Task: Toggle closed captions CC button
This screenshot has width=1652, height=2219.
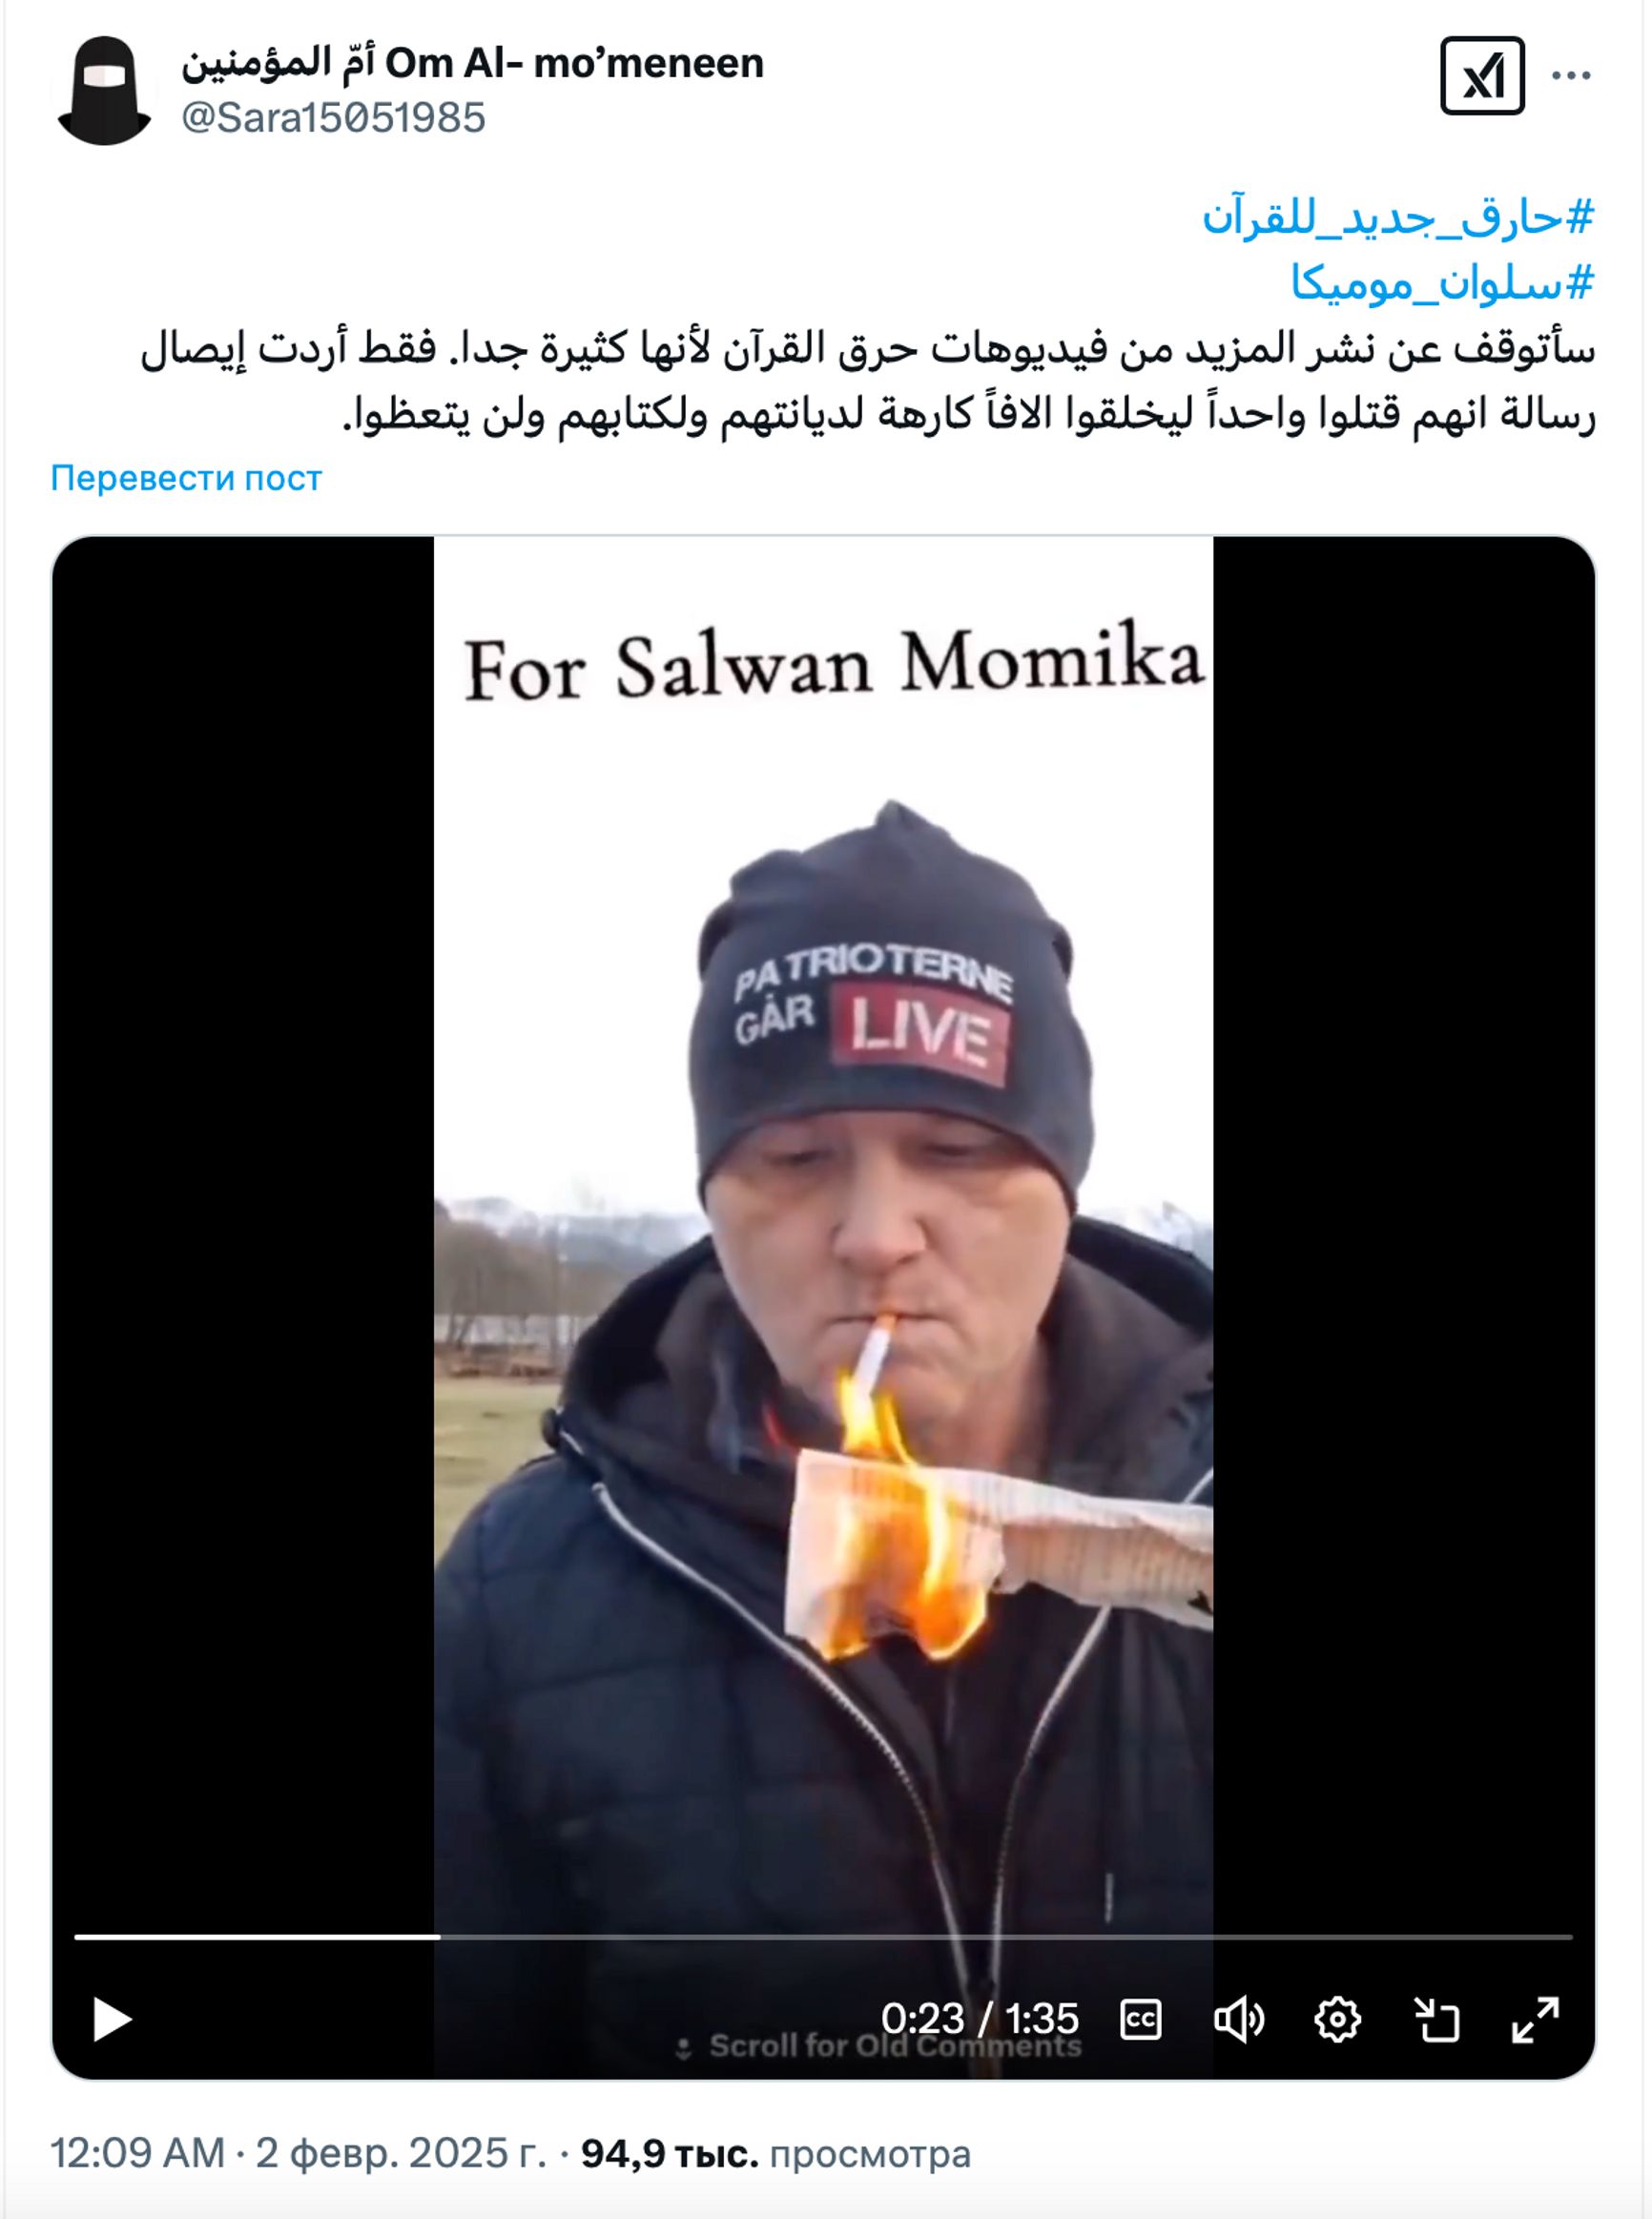Action: [1140, 2019]
